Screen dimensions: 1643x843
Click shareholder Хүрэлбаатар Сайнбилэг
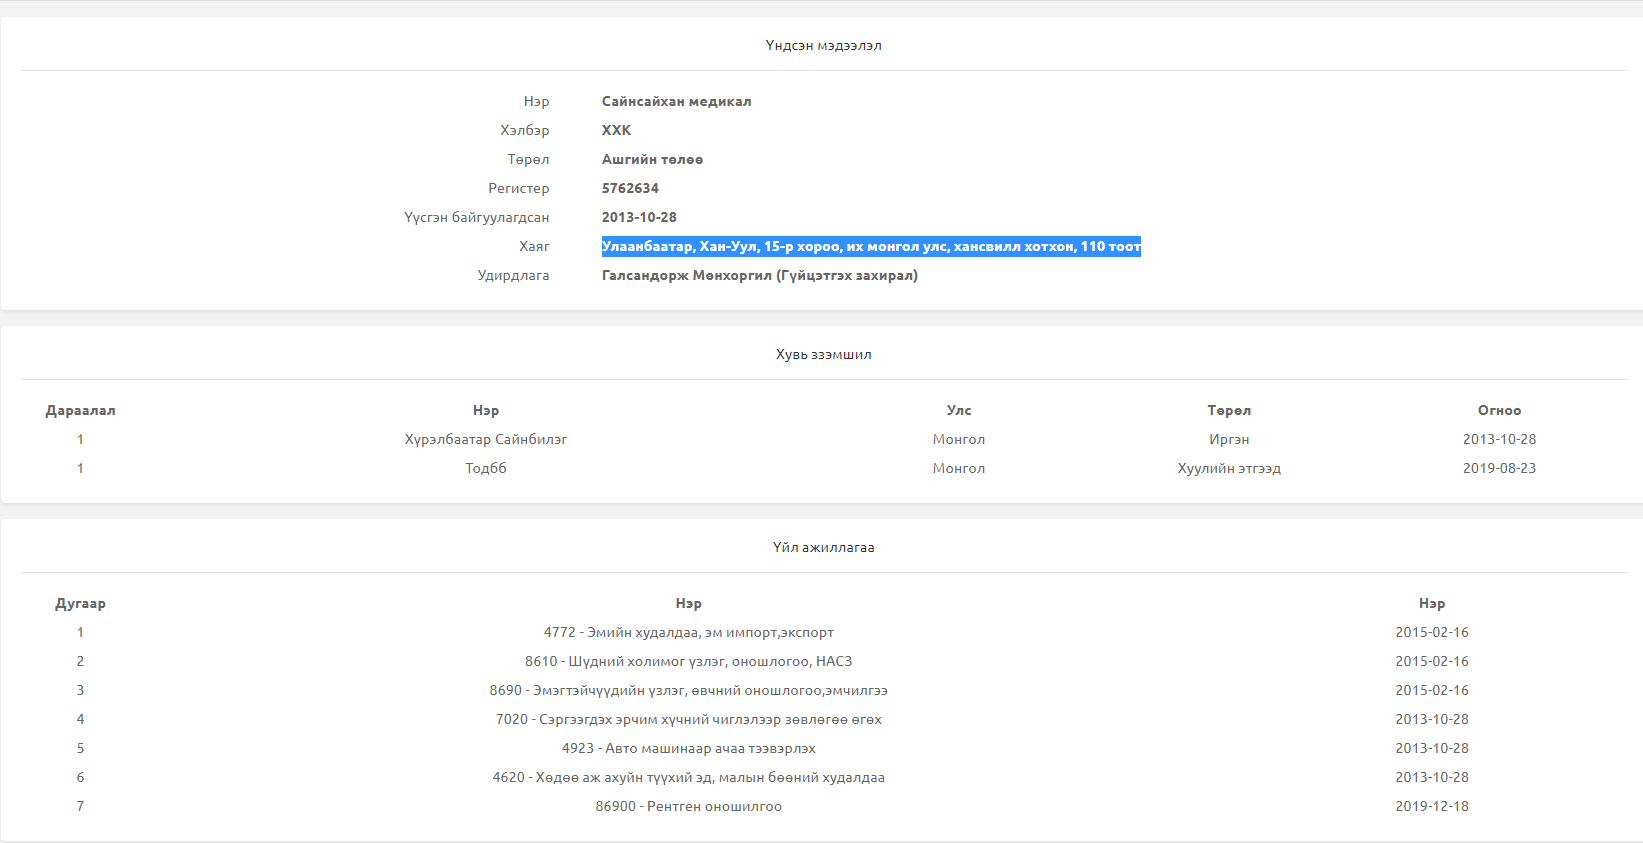[x=485, y=439]
